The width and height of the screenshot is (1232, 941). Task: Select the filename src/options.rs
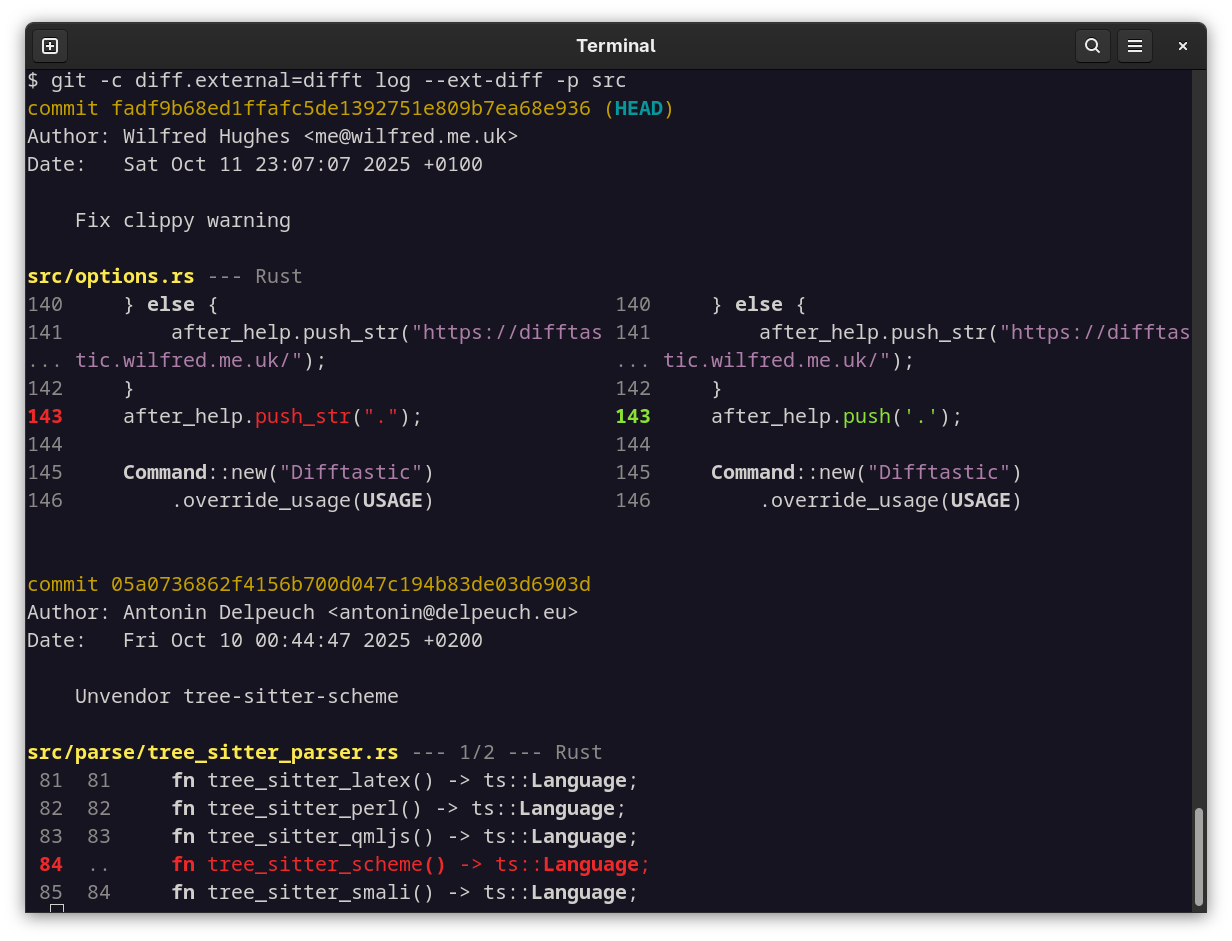110,276
